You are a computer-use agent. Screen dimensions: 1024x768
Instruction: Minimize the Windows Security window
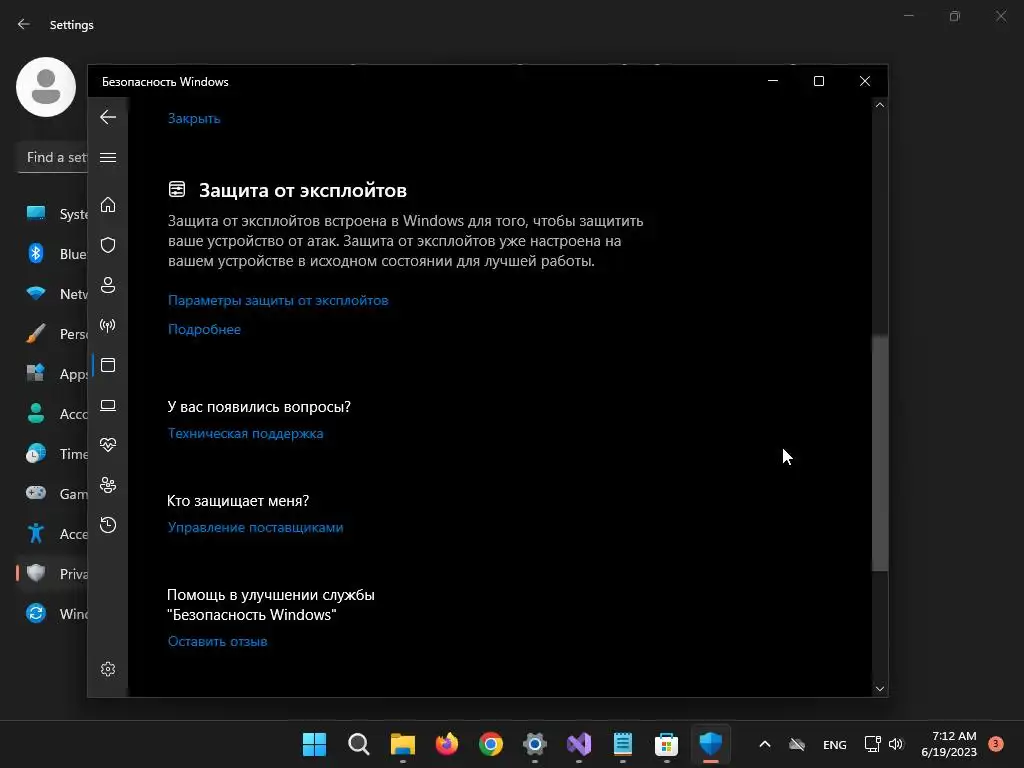[x=773, y=81]
